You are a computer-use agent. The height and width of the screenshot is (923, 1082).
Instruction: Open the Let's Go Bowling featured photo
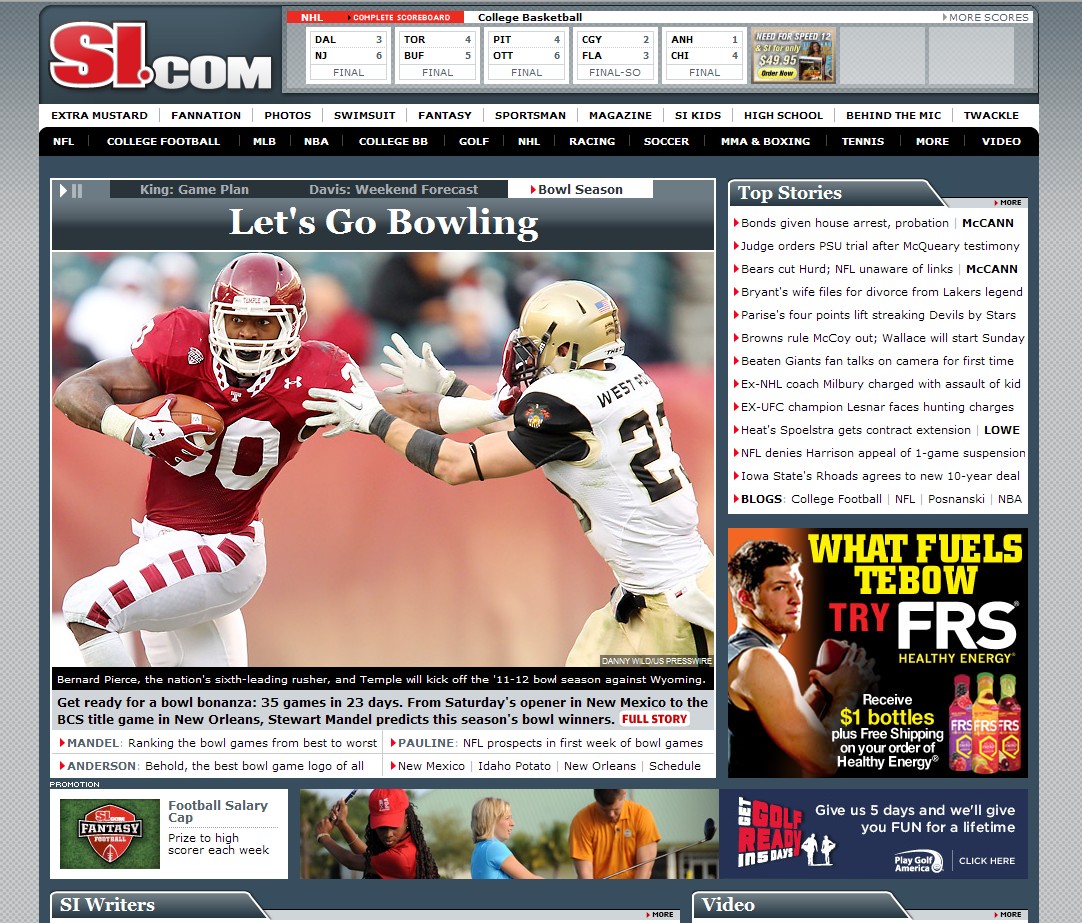[x=383, y=459]
